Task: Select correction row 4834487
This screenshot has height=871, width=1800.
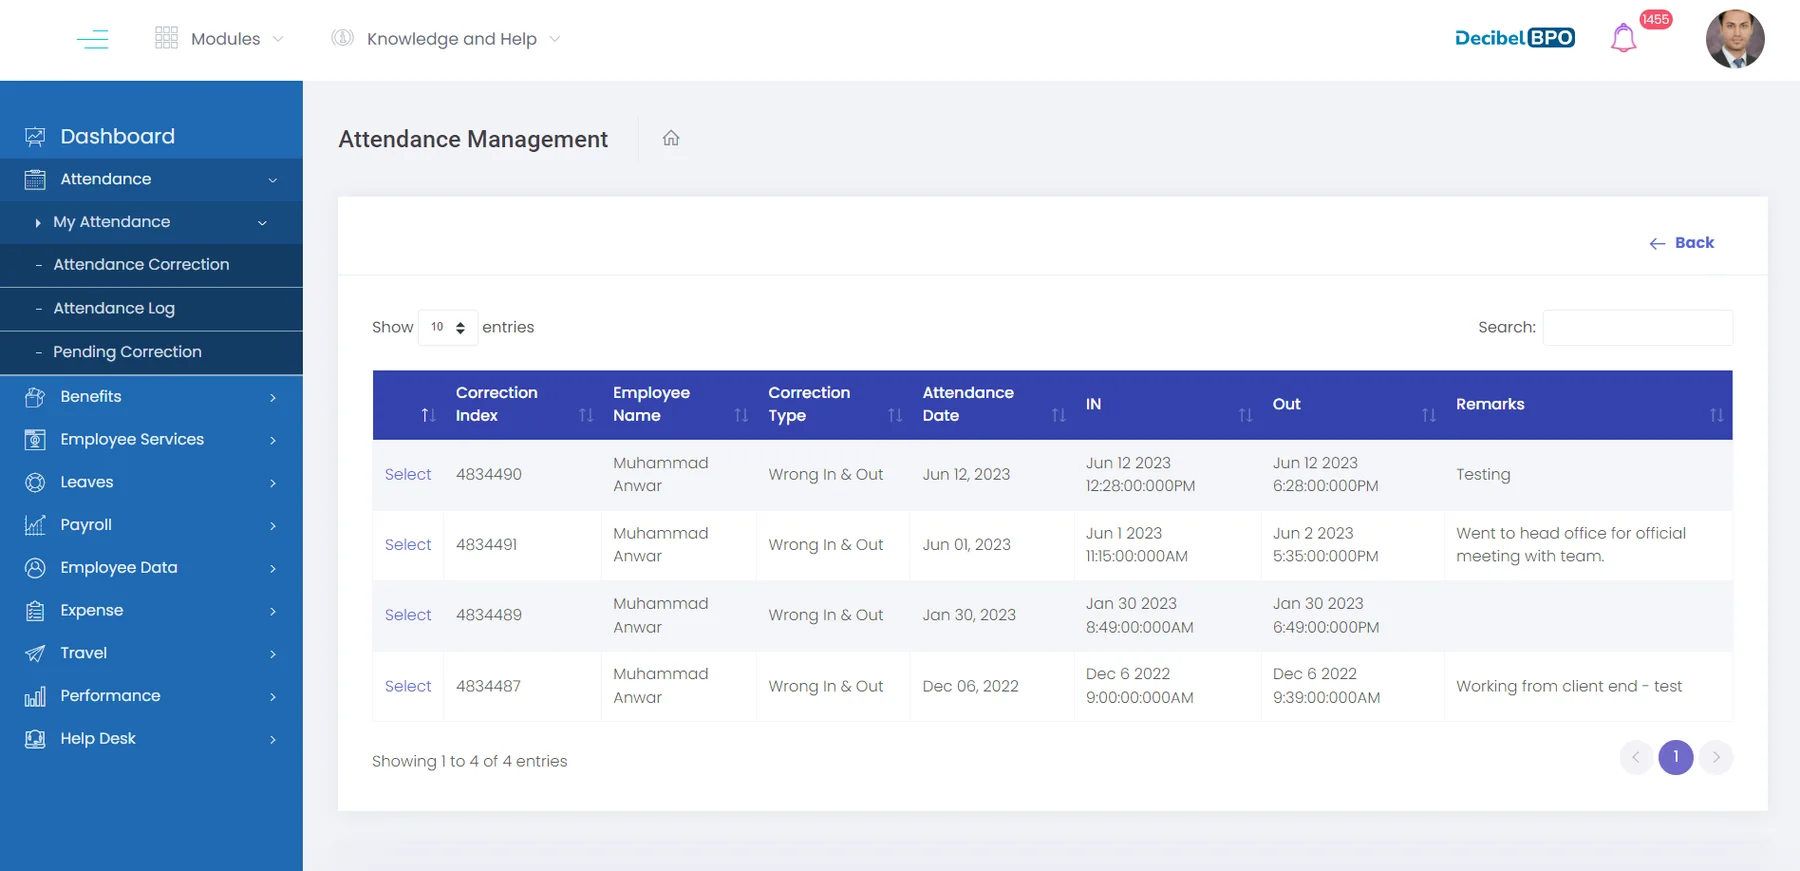Action: pos(408,686)
